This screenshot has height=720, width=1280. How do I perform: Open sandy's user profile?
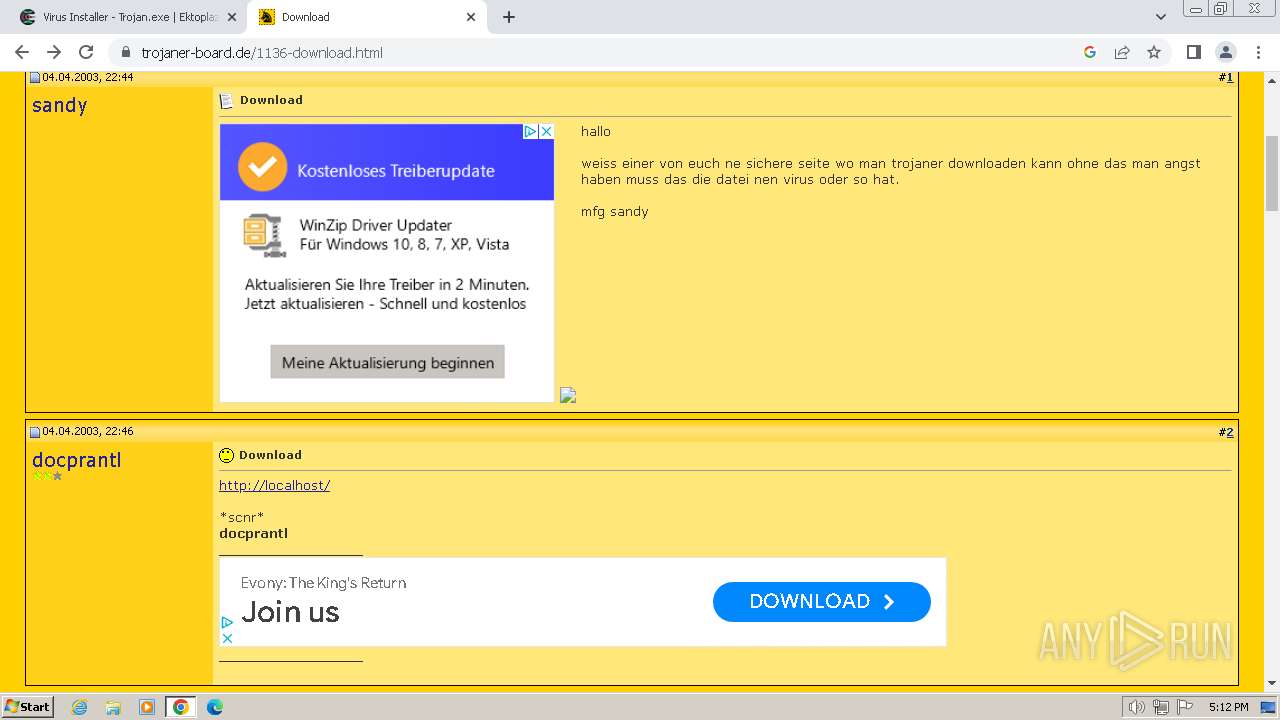59,105
